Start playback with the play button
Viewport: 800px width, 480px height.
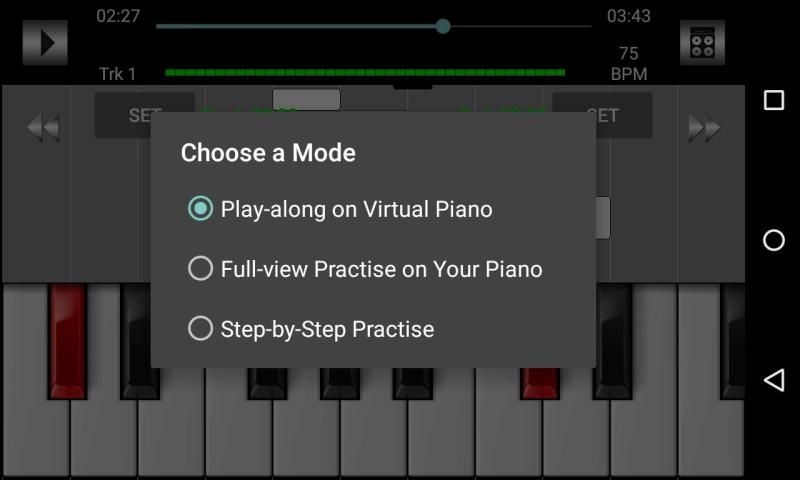pyautogui.click(x=45, y=43)
